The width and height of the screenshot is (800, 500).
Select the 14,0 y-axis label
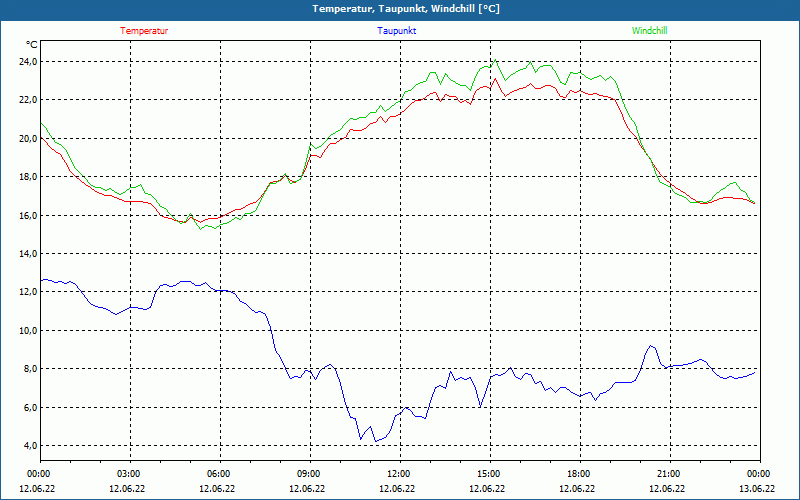coord(28,254)
